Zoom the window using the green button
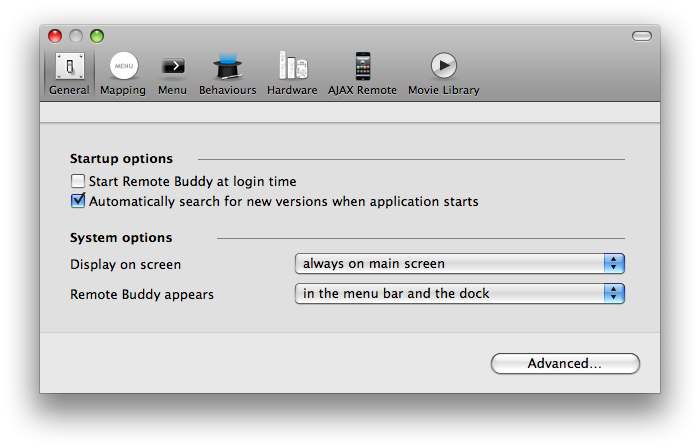The image size is (700, 448). pos(97,36)
